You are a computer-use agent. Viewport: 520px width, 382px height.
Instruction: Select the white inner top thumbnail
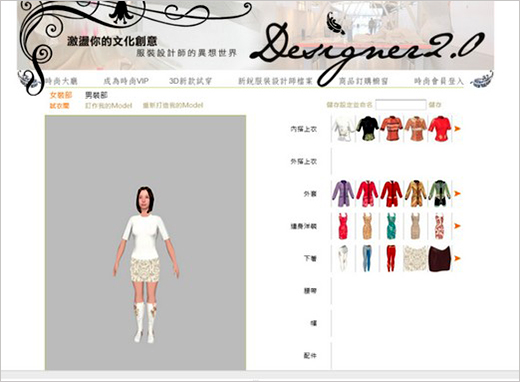pos(343,129)
